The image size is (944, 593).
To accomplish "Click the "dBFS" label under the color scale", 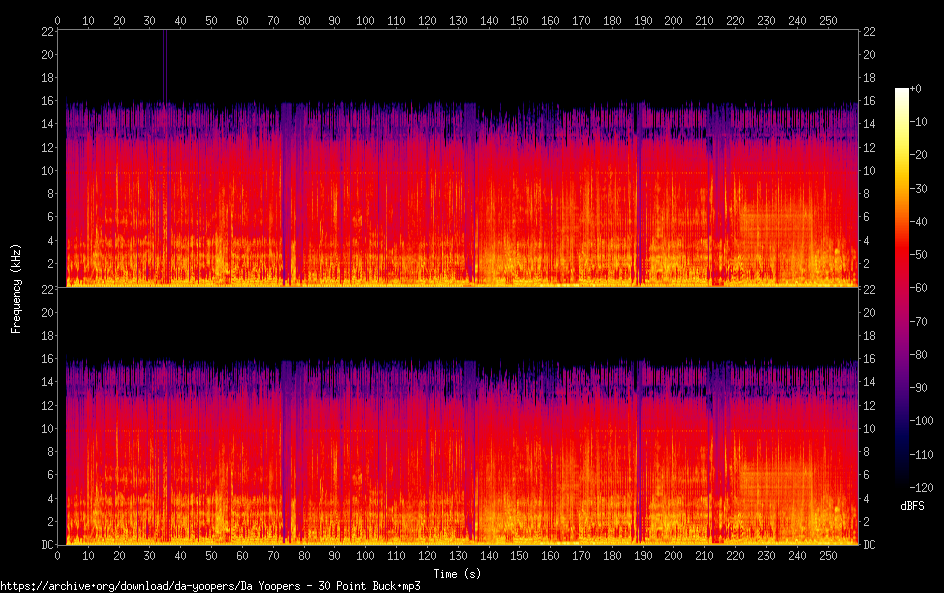I will coord(911,506).
